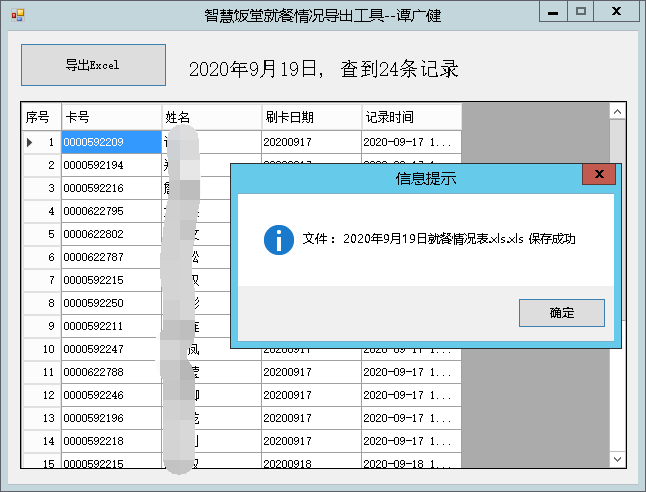
Task: Select card number cell 0000592247
Action: (x=111, y=349)
